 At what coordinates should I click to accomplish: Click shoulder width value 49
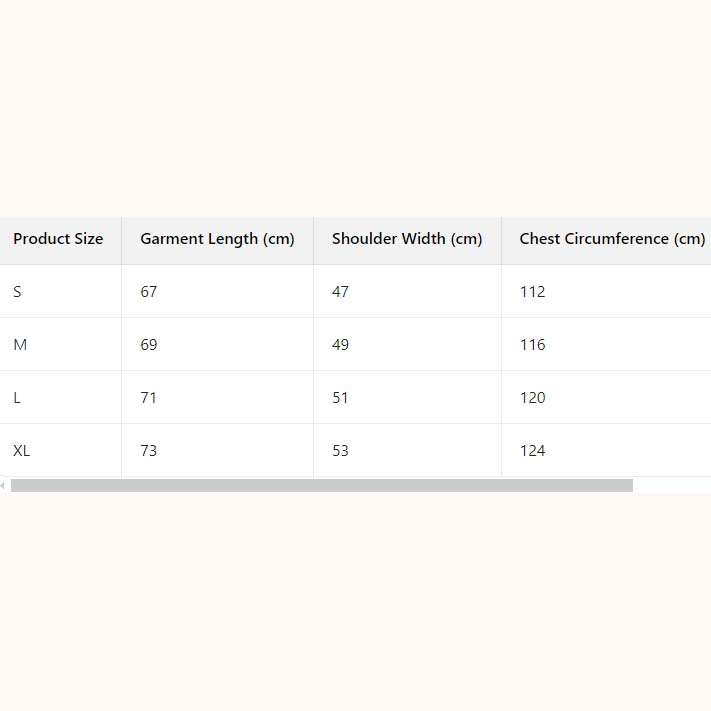[341, 345]
